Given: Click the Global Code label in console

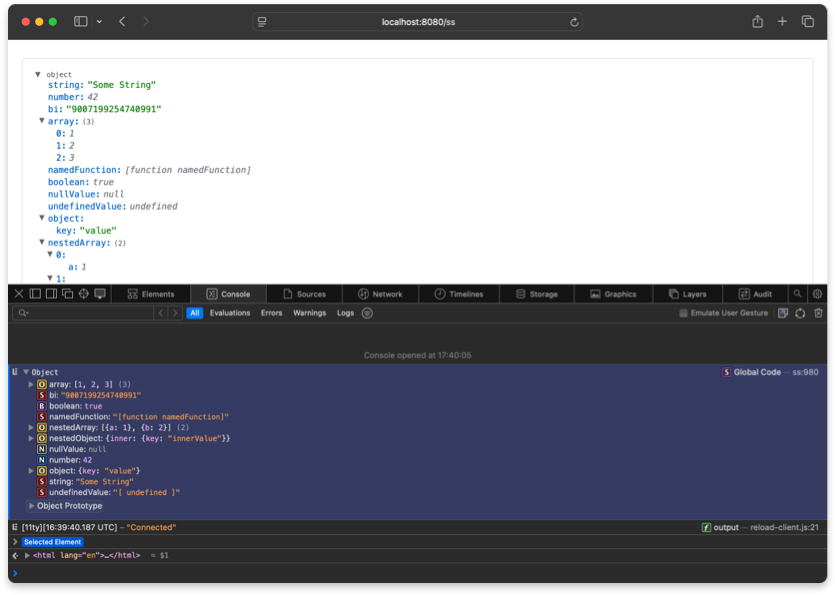Looking at the screenshot, I should tap(757, 372).
